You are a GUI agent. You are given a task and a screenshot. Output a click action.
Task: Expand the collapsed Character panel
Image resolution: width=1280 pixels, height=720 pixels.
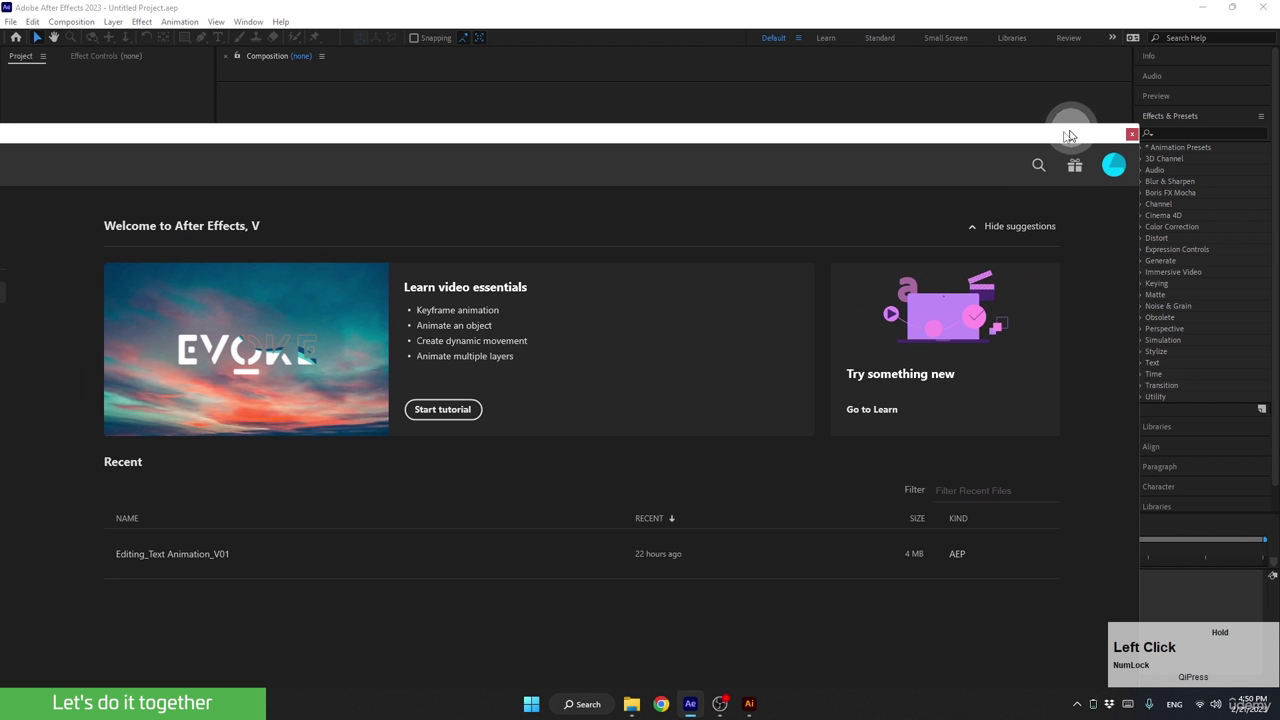[x=1159, y=487]
